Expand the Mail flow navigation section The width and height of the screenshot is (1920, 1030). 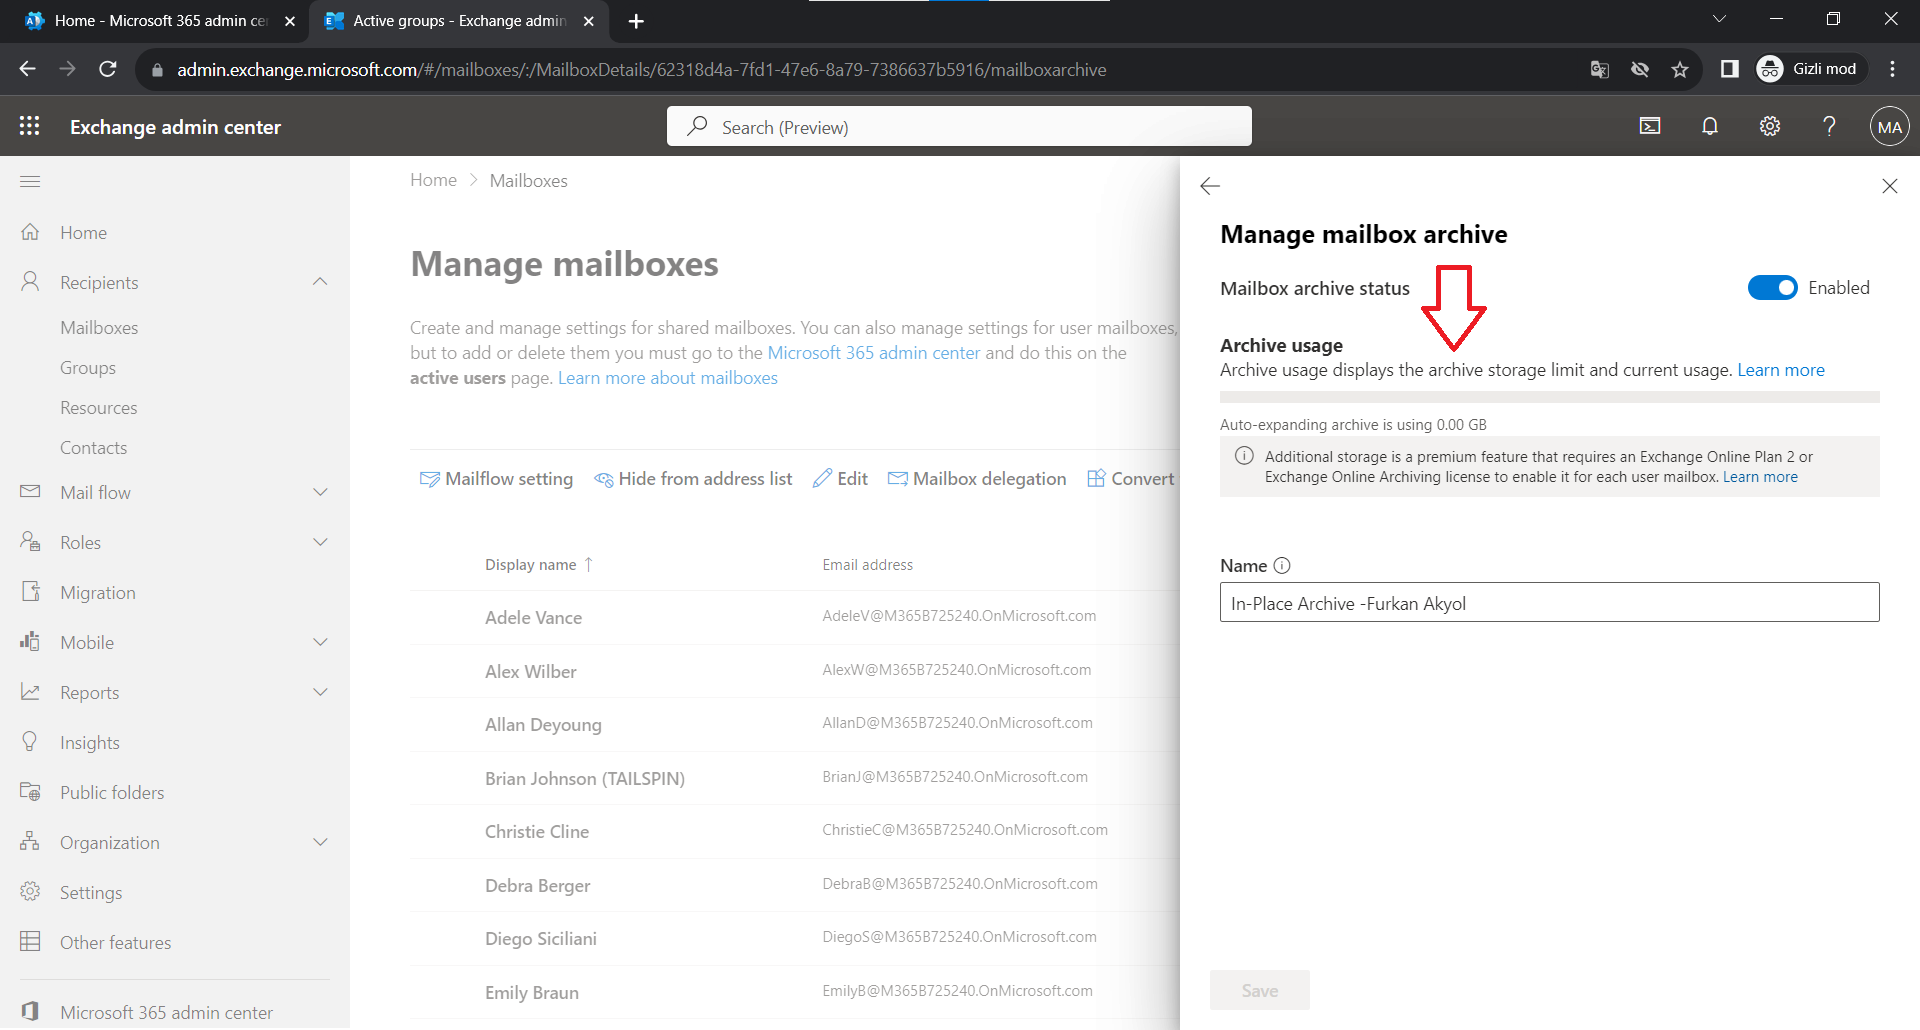(320, 492)
